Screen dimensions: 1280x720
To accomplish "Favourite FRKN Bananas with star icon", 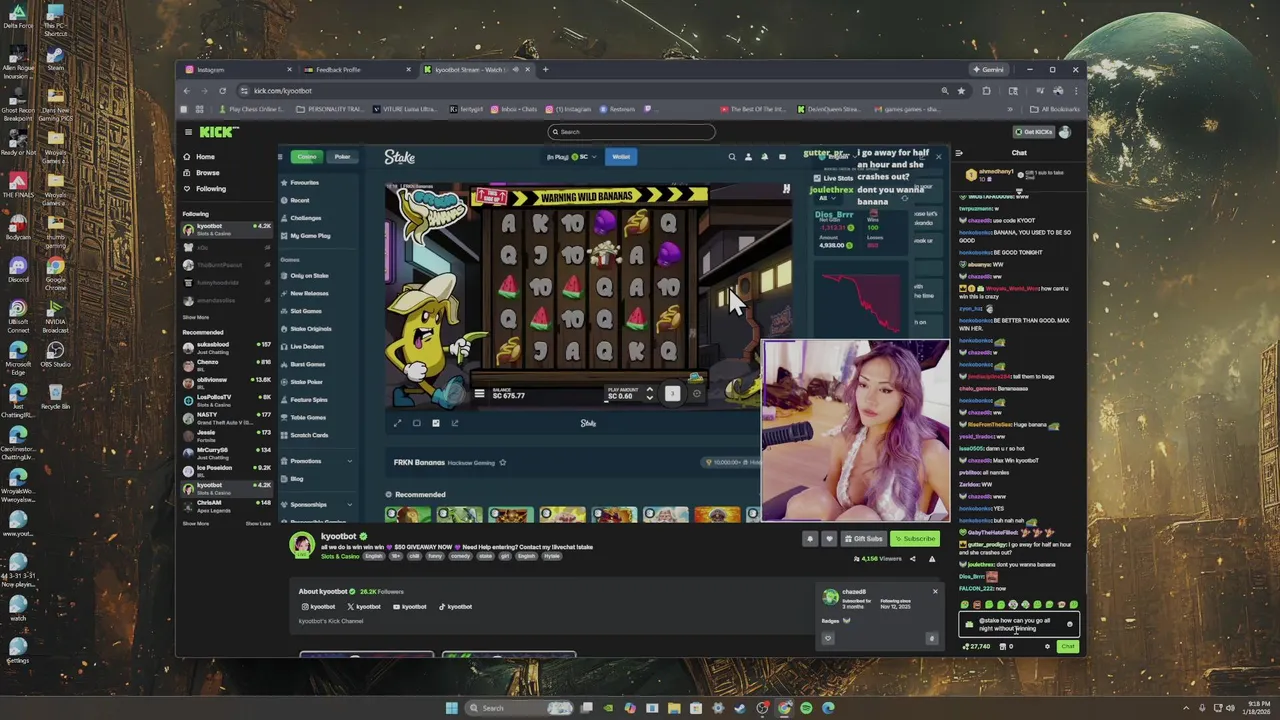I will tap(503, 462).
